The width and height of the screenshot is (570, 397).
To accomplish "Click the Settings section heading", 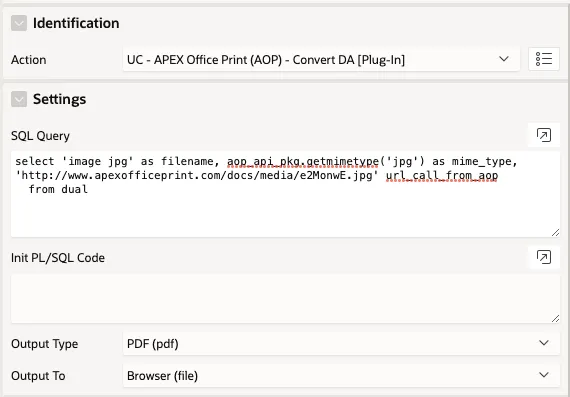I will tap(60, 99).
